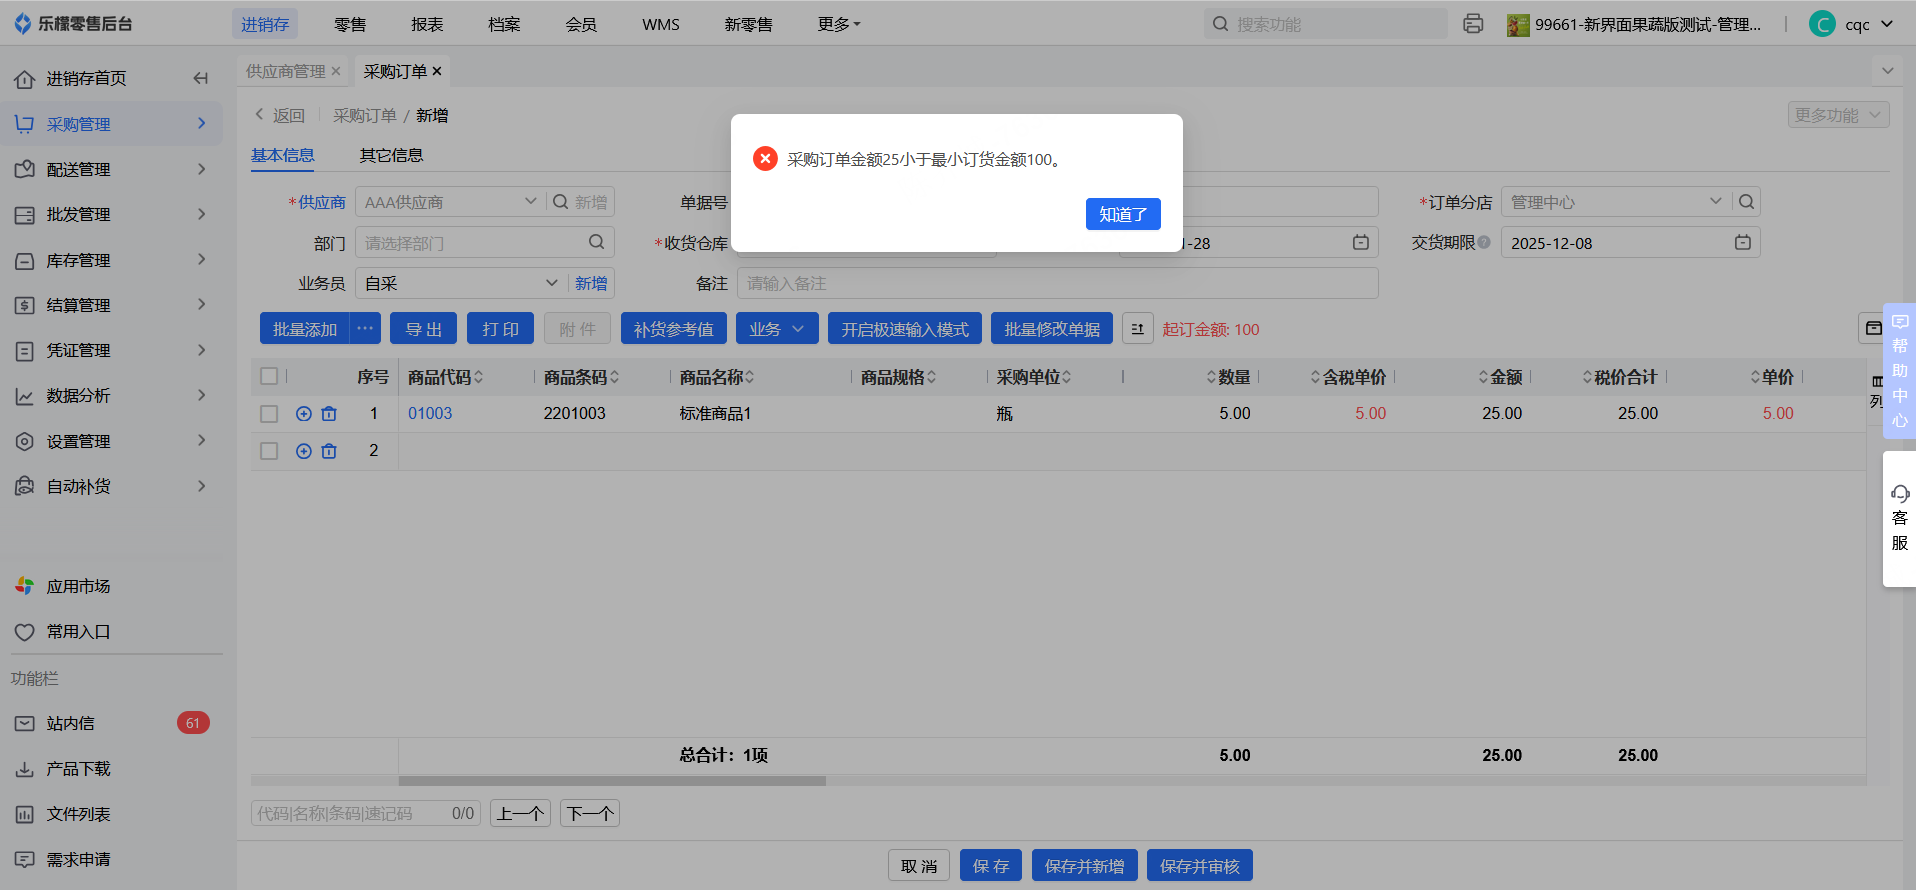Viewport: 1916px width, 890px height.
Task: Open the 客服 customer service headset icon
Action: coord(1899,494)
